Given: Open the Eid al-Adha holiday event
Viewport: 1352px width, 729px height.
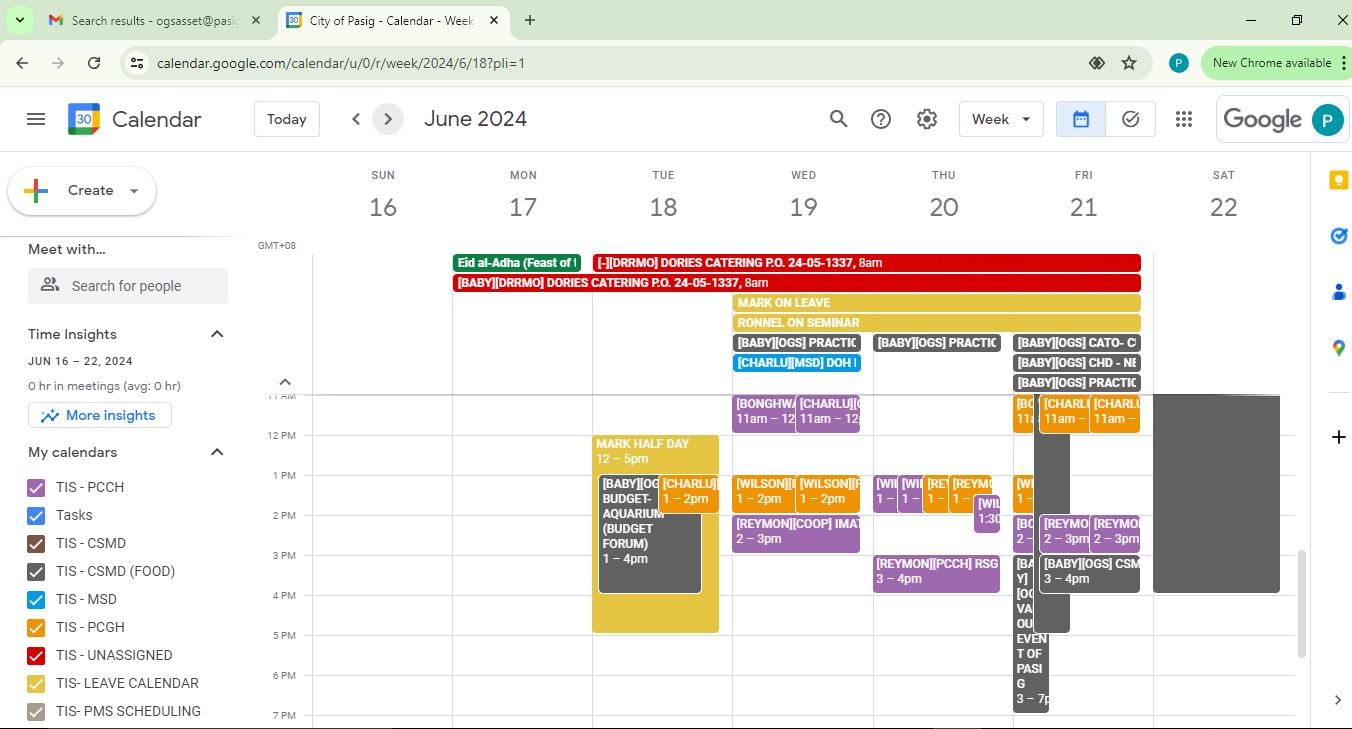Looking at the screenshot, I should (517, 263).
